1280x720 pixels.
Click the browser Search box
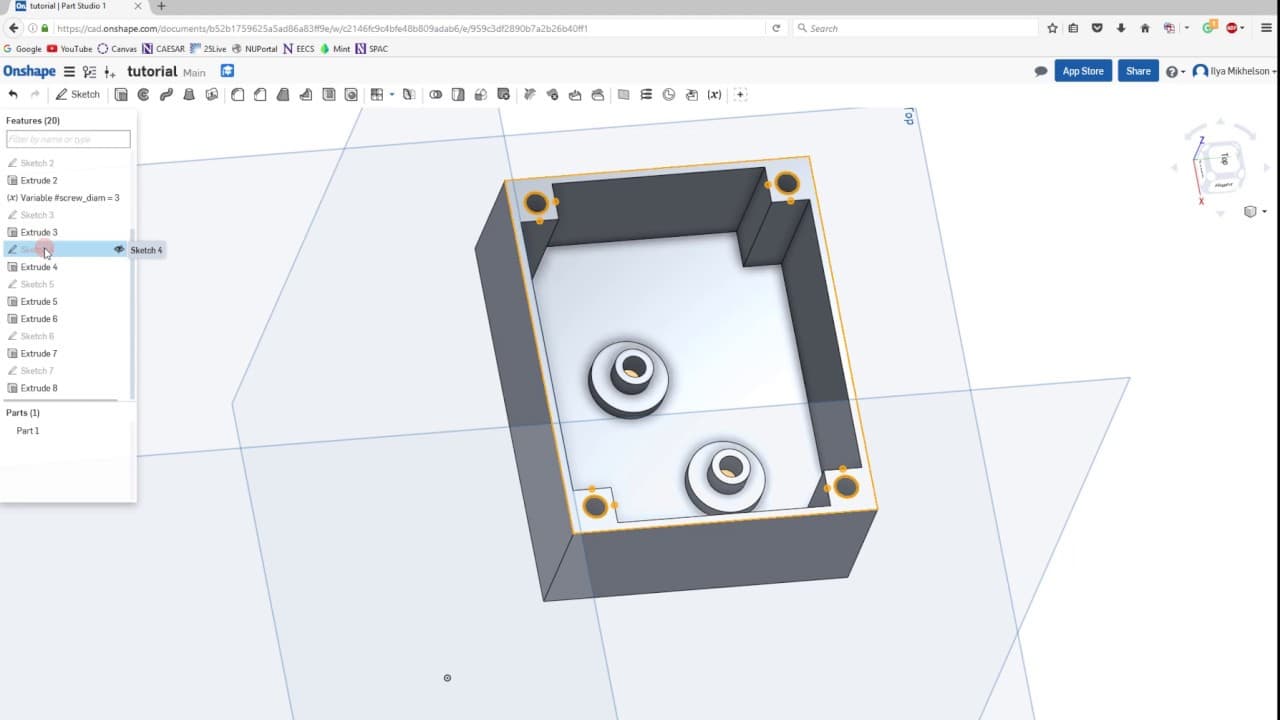tap(913, 28)
